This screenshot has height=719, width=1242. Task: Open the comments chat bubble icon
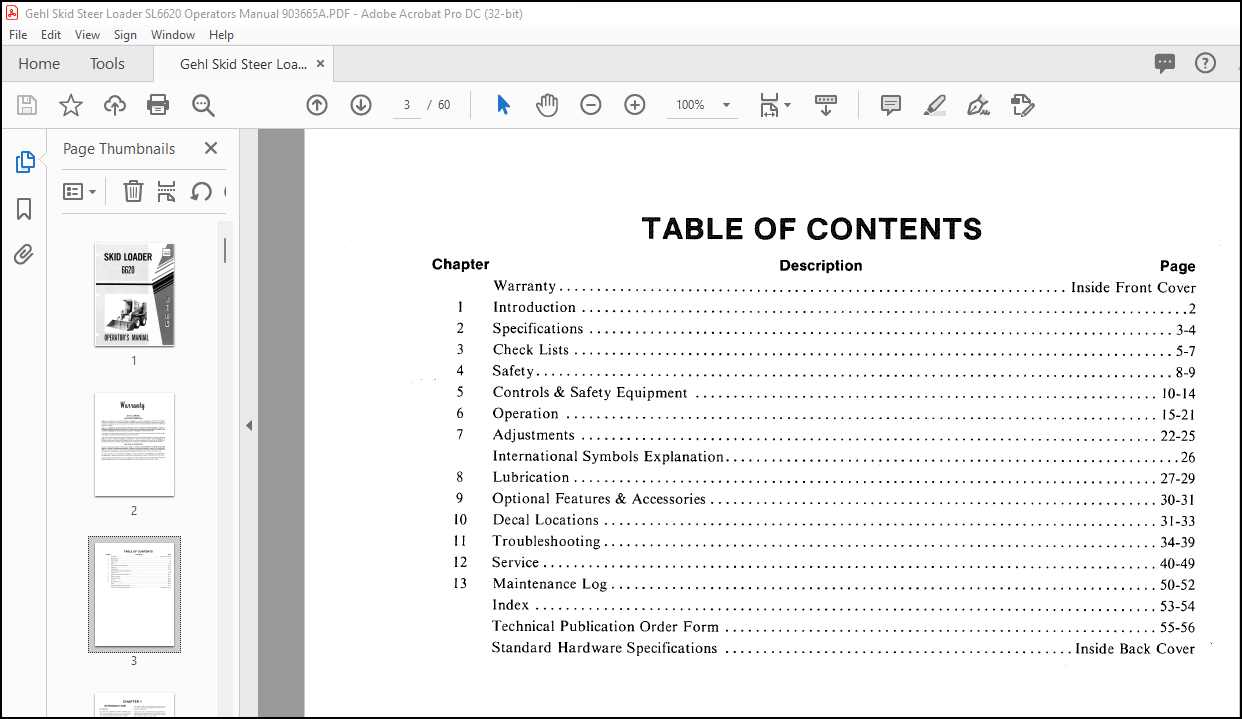click(1165, 63)
